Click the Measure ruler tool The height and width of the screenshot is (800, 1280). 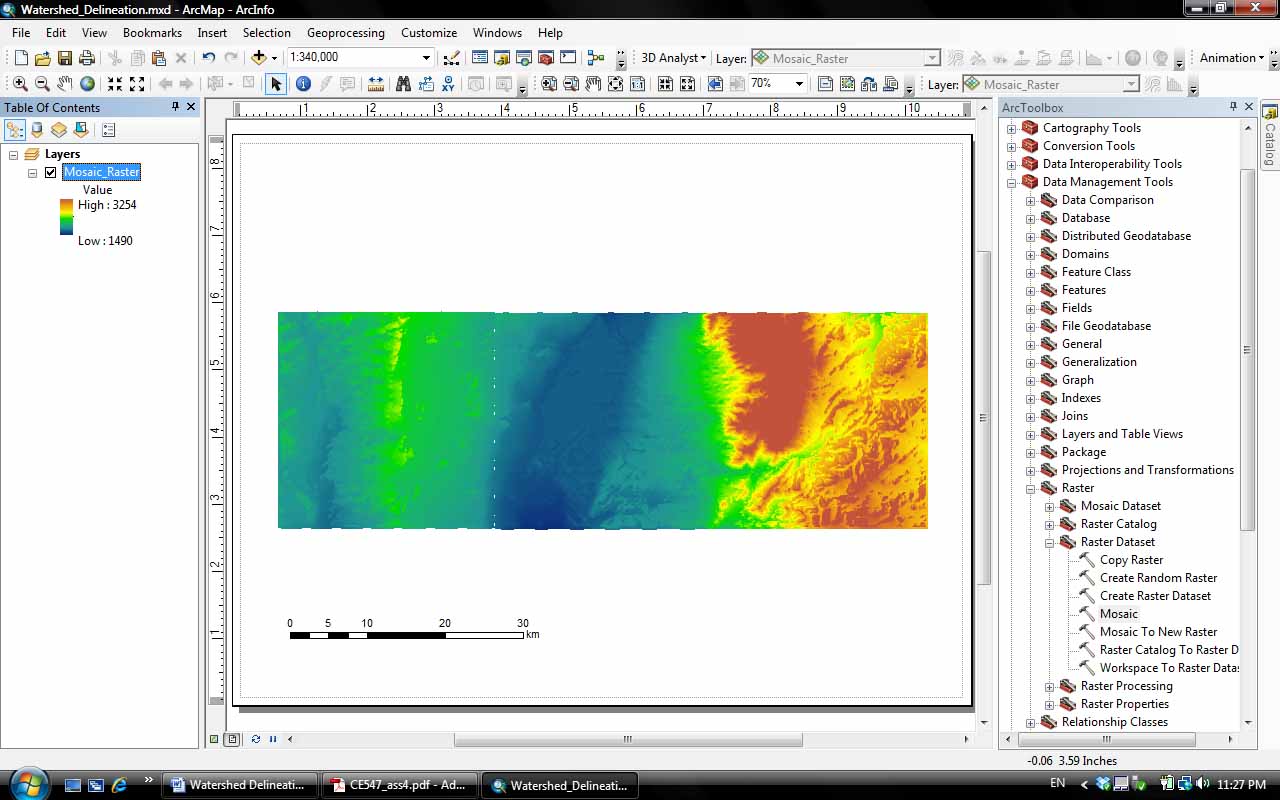(x=376, y=84)
